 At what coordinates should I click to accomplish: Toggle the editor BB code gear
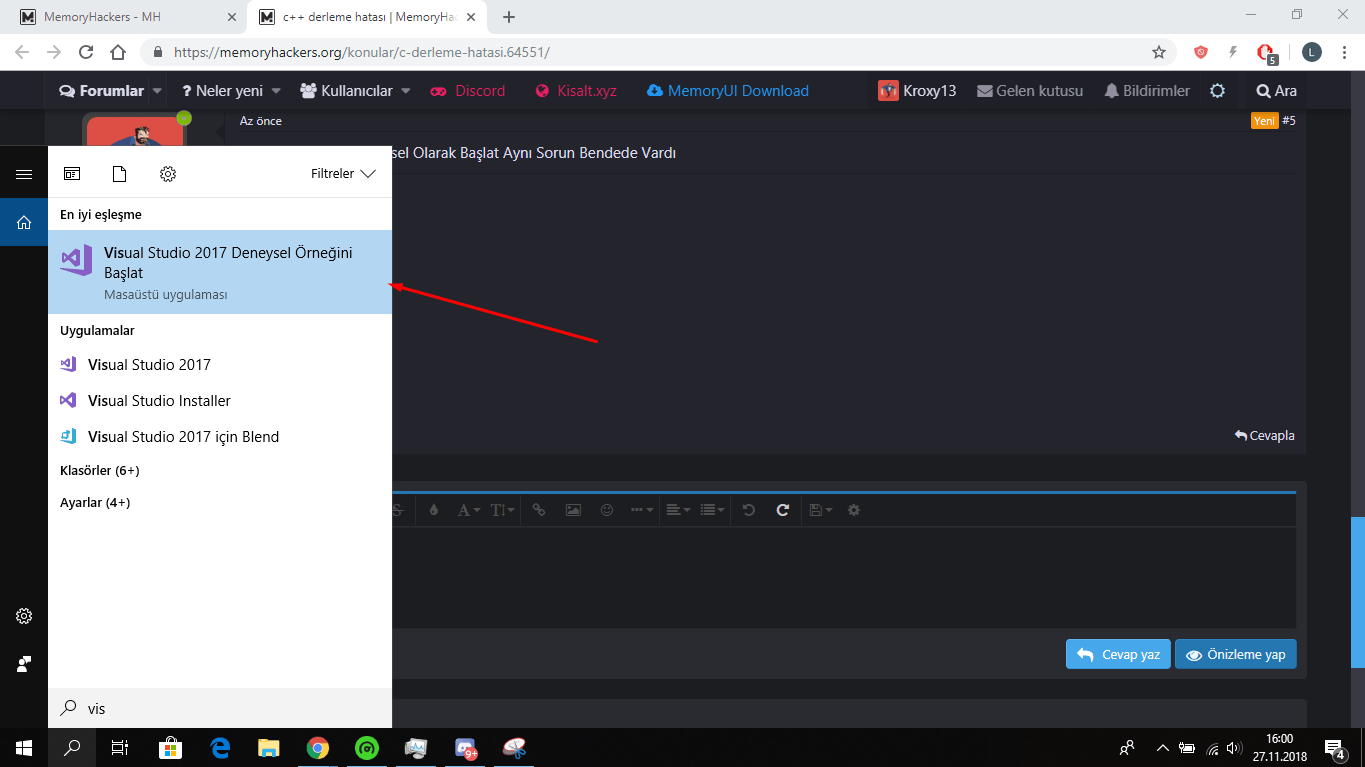point(854,510)
